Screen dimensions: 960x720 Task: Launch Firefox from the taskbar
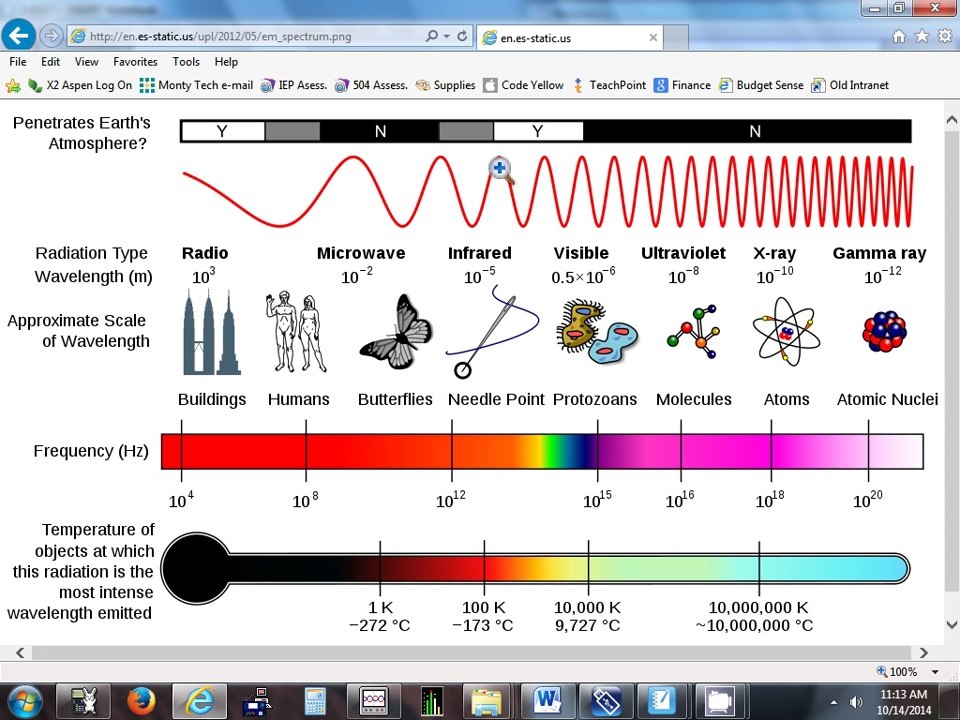tap(141, 701)
